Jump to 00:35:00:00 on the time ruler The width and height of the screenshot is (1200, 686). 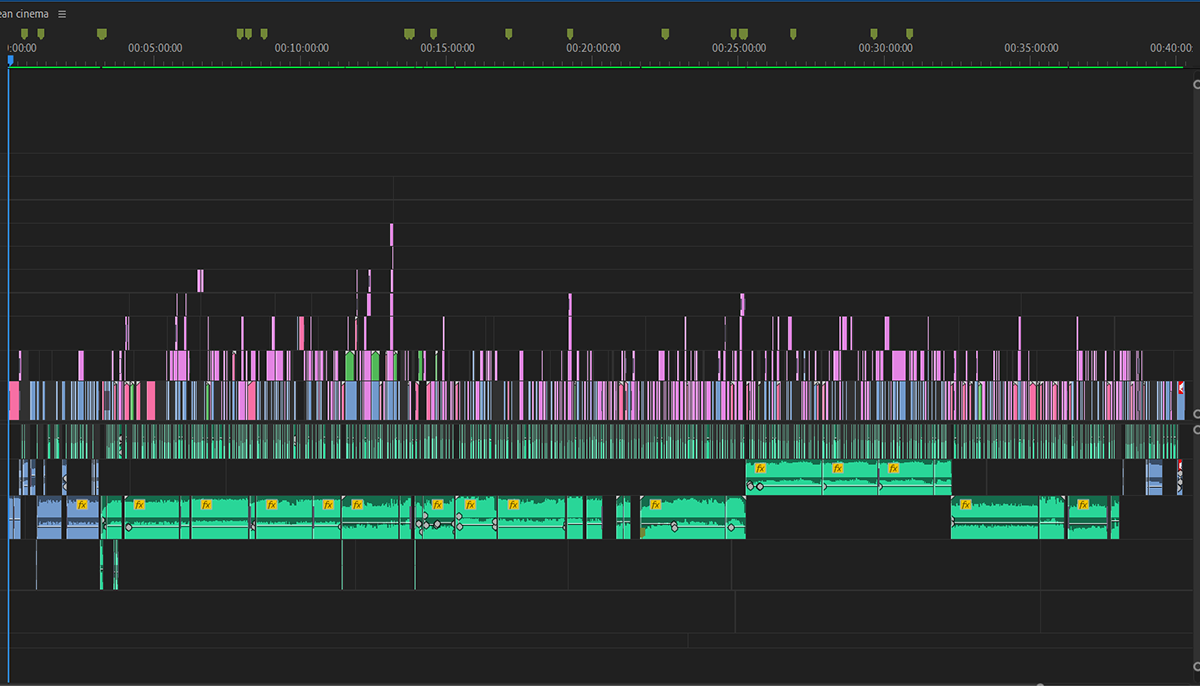pyautogui.click(x=1032, y=48)
